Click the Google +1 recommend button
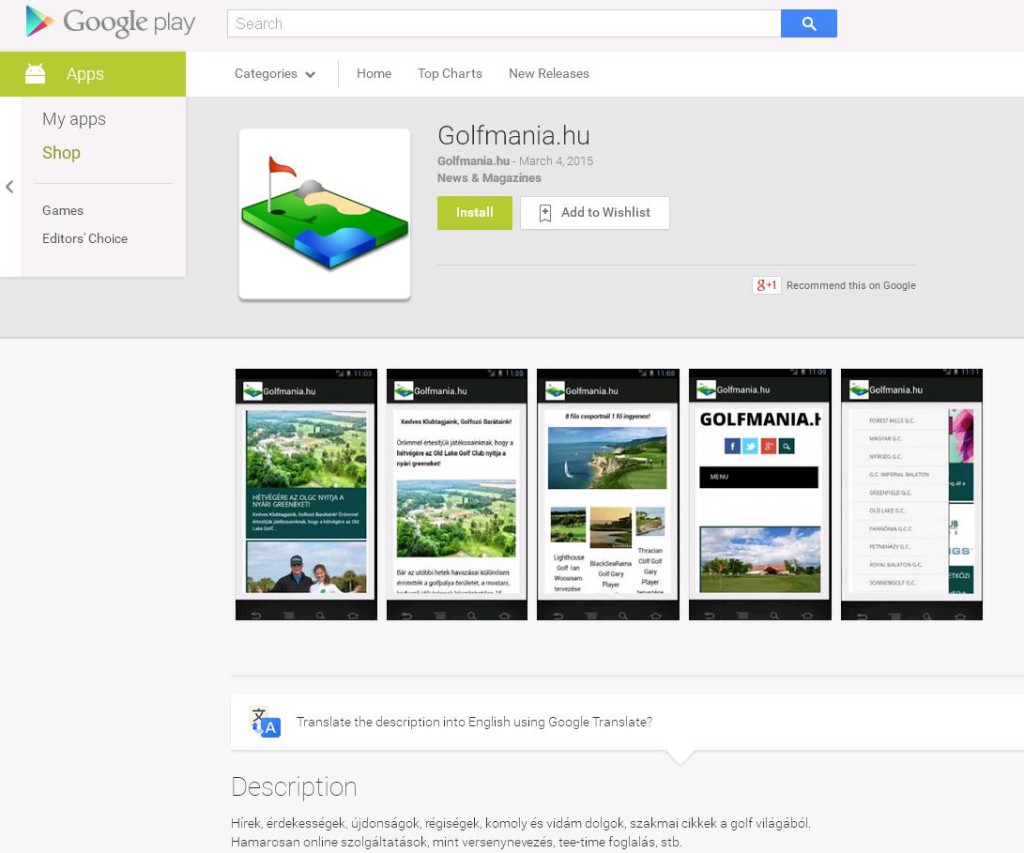The width and height of the screenshot is (1024, 853). tap(767, 285)
